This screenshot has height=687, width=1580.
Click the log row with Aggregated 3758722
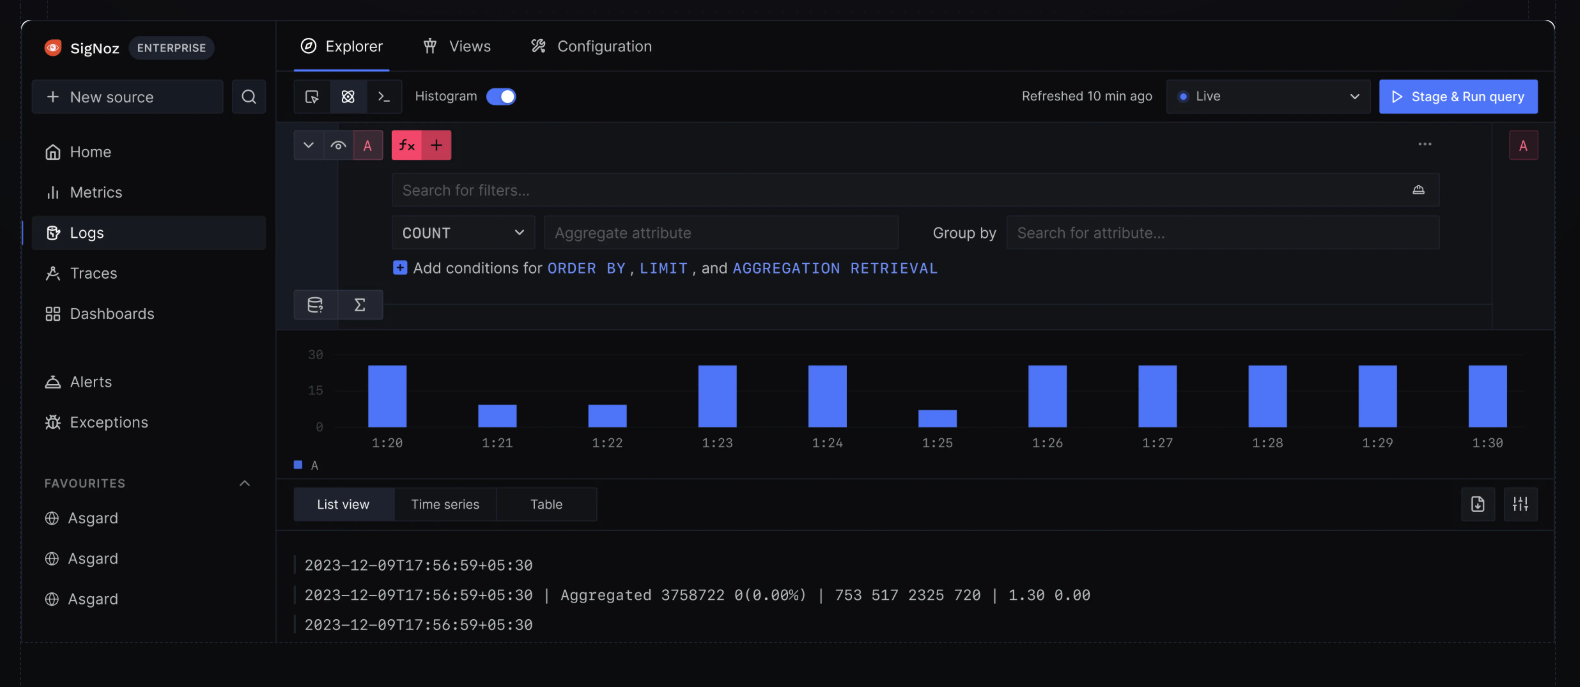(x=697, y=595)
